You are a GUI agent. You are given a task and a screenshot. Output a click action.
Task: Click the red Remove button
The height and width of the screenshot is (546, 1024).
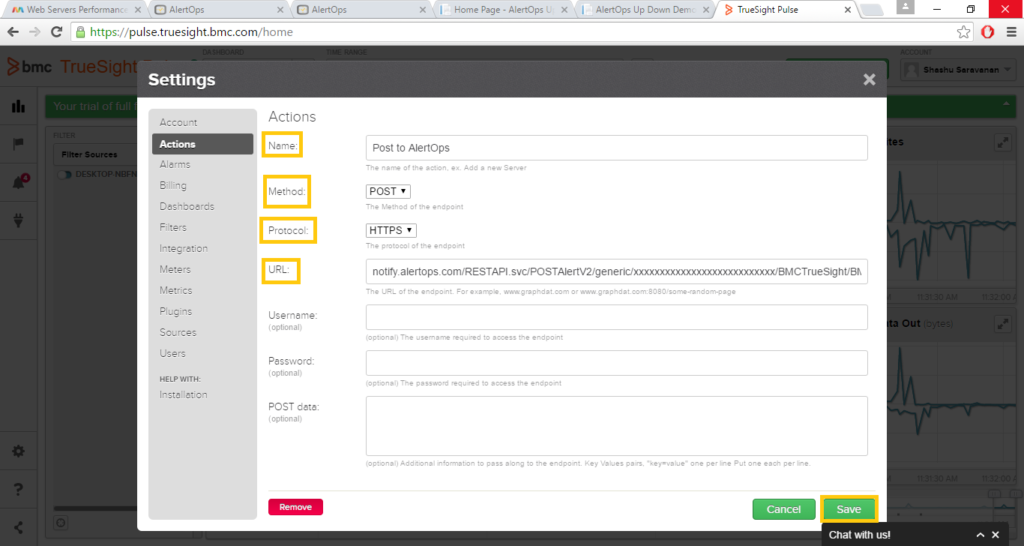[295, 507]
